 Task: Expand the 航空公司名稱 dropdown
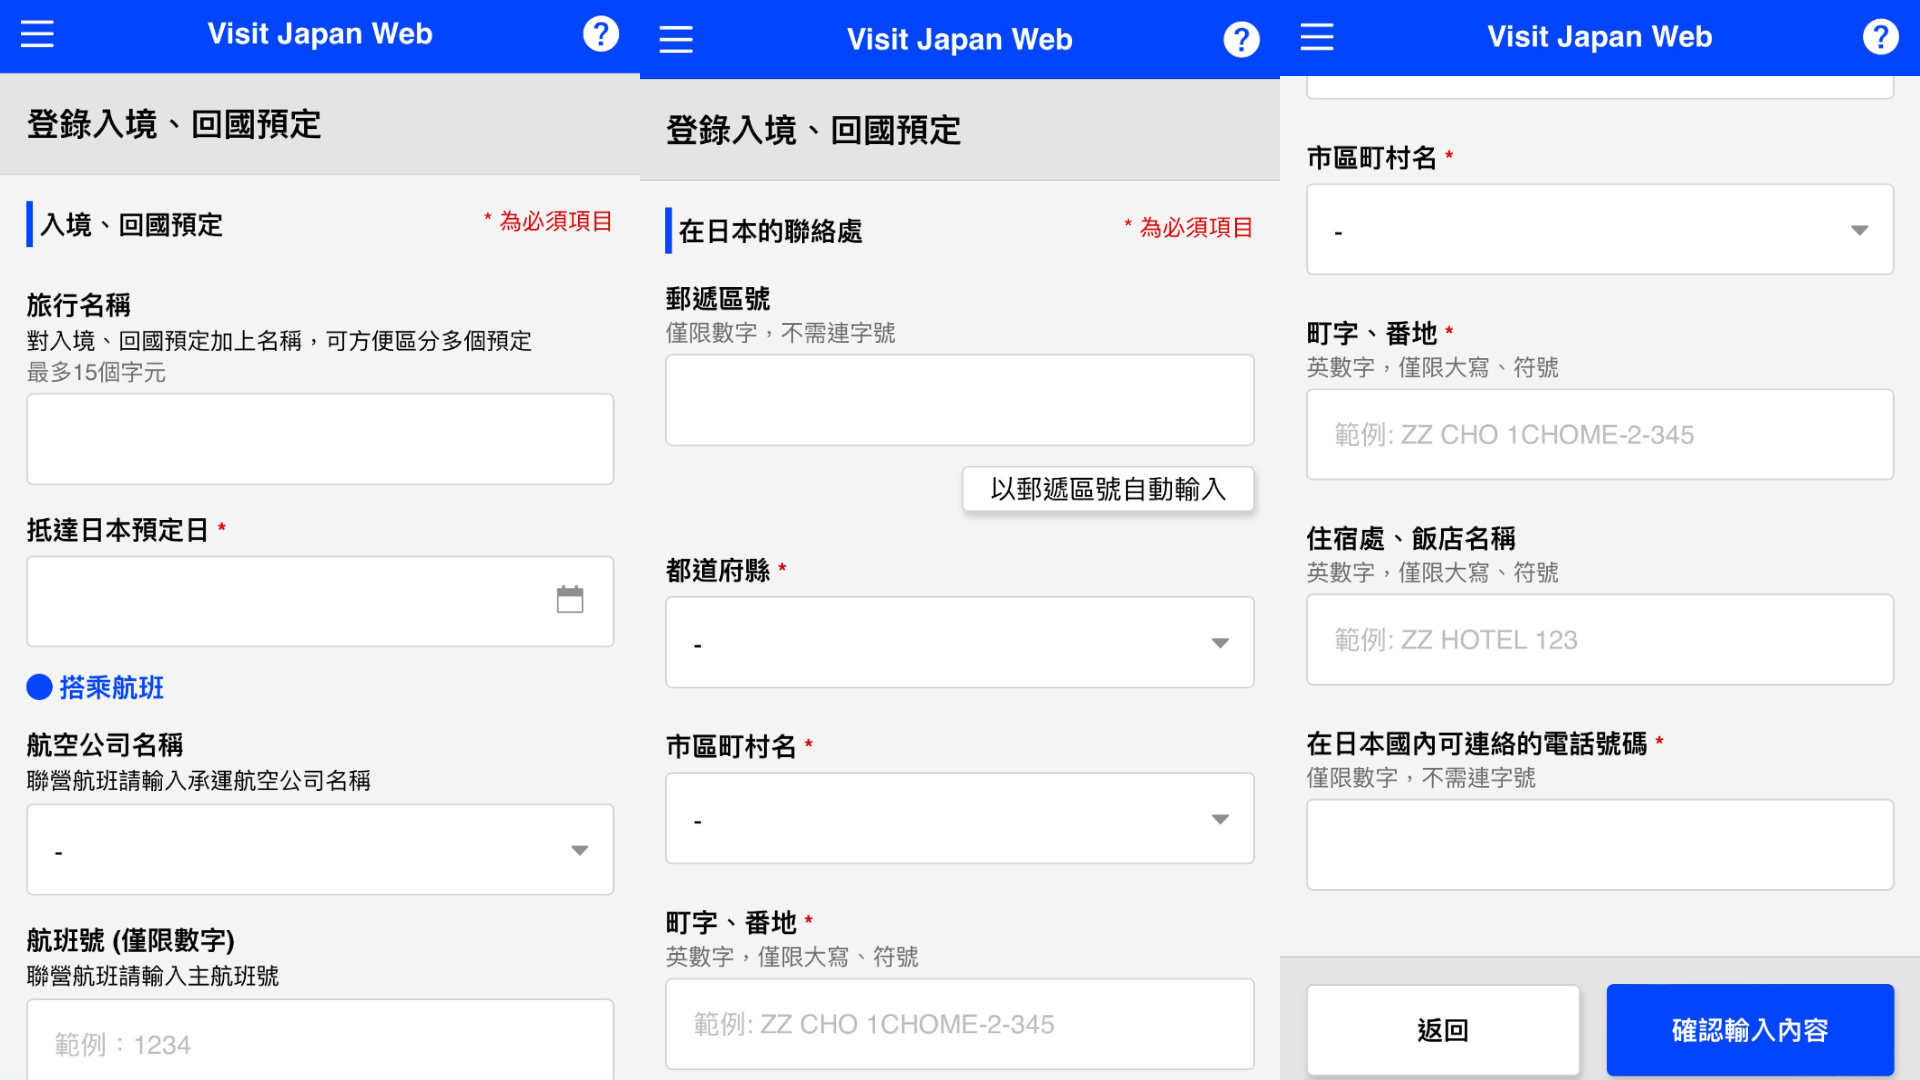[x=320, y=849]
